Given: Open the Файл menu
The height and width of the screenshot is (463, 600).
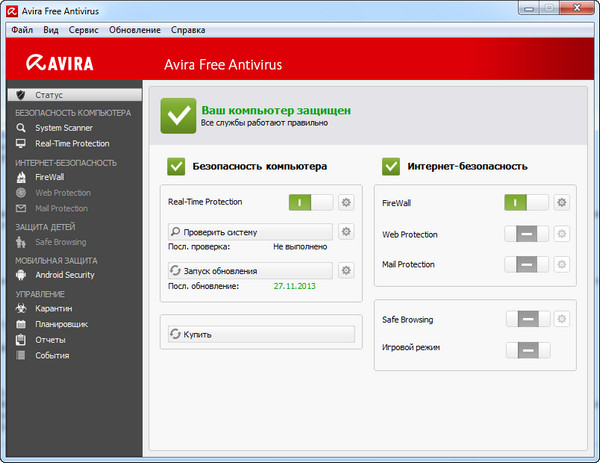Looking at the screenshot, I should tap(22, 30).
